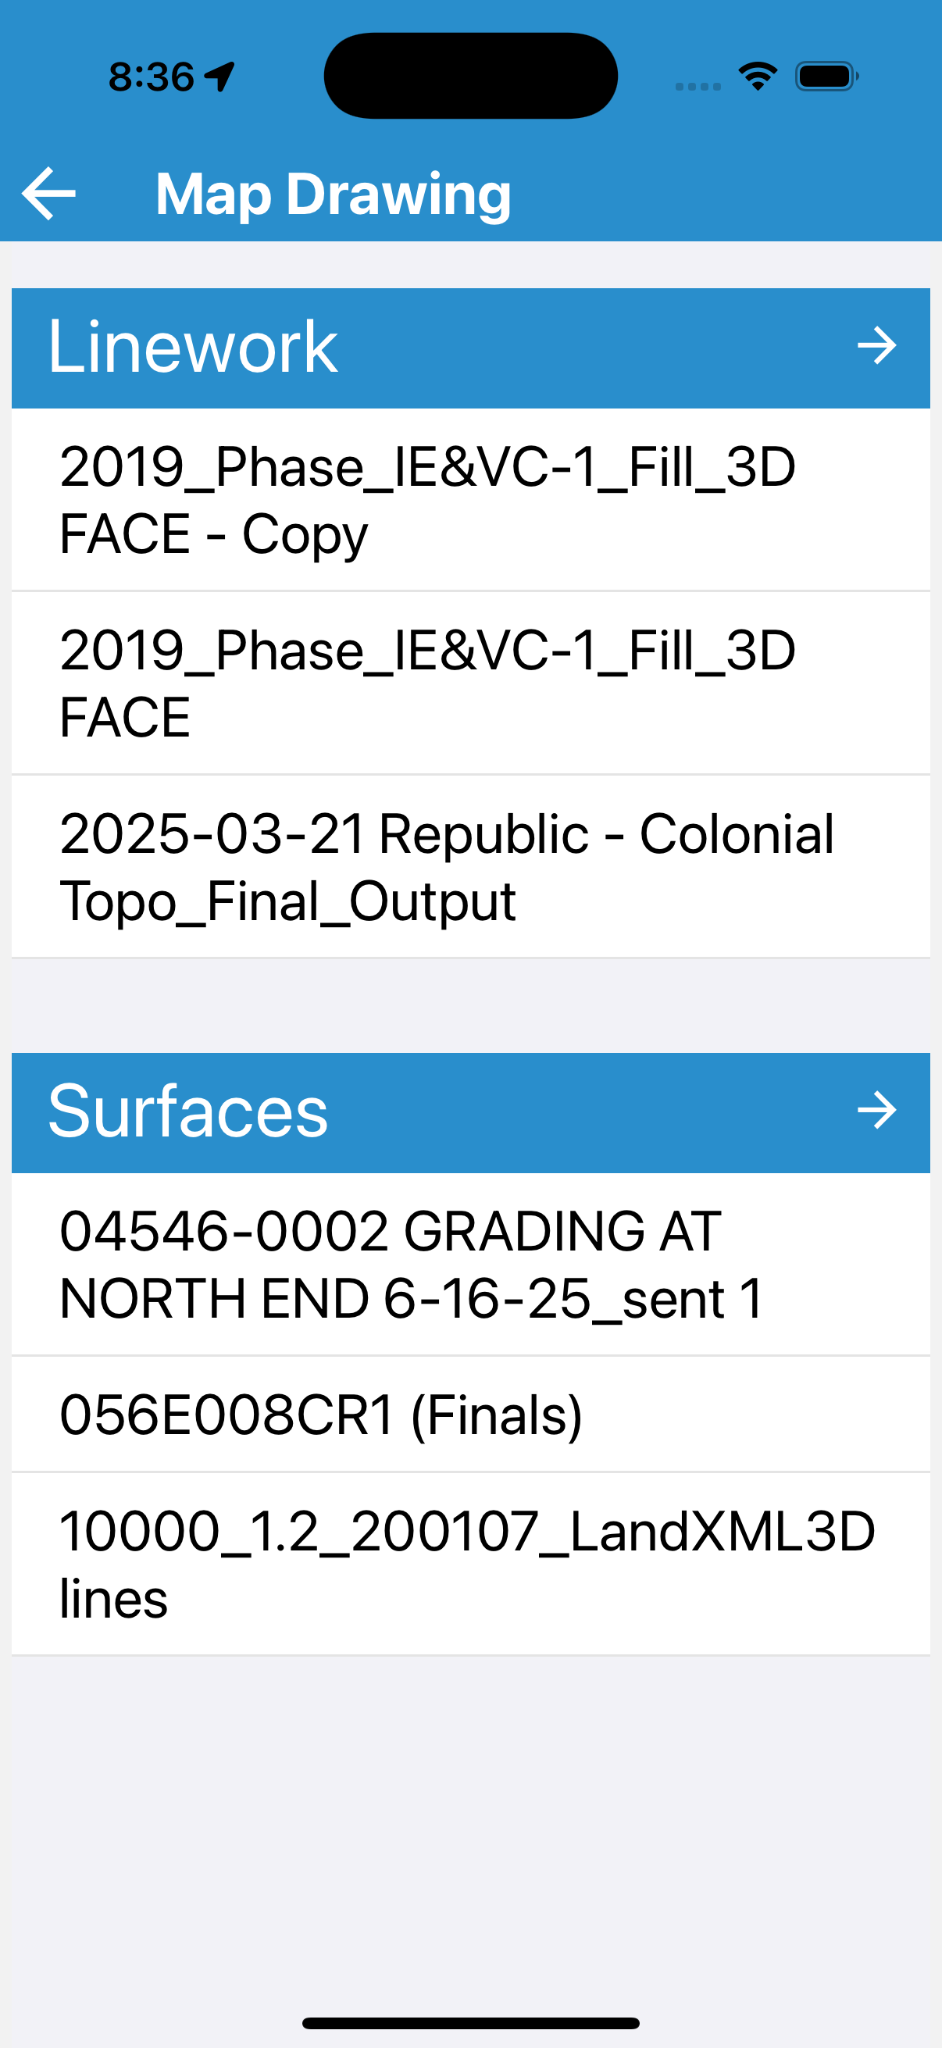Select the Linework header label
This screenshot has height=2048, width=942.
(193, 347)
